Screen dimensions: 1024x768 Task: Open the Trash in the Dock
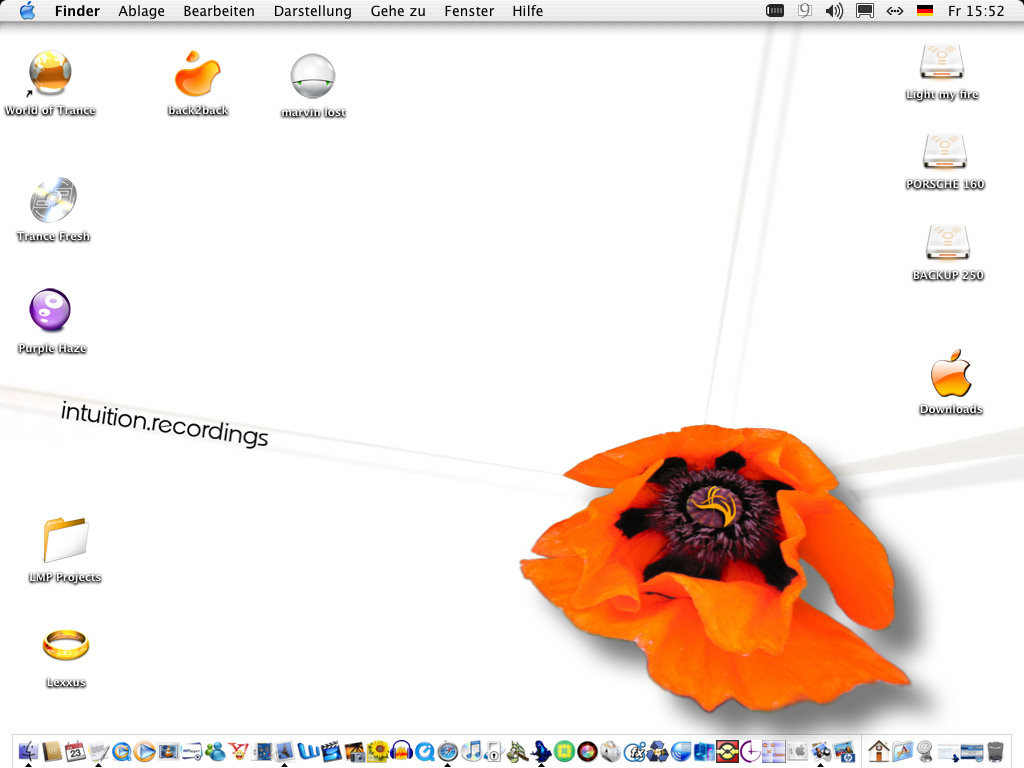996,751
